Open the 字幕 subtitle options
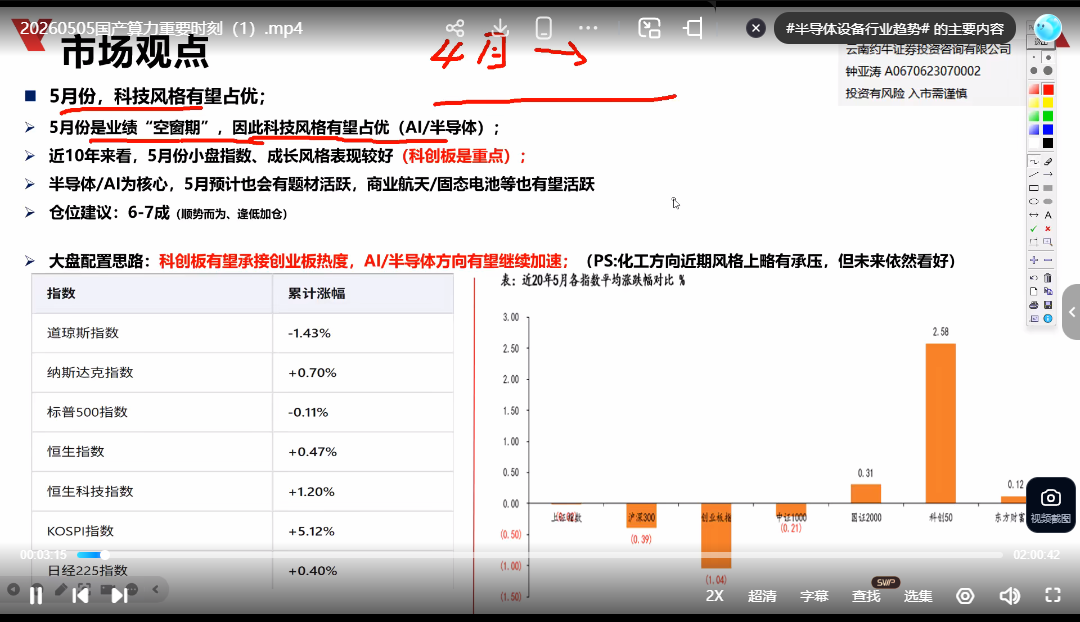Image resolution: width=1080 pixels, height=622 pixels. pyautogui.click(x=813, y=596)
